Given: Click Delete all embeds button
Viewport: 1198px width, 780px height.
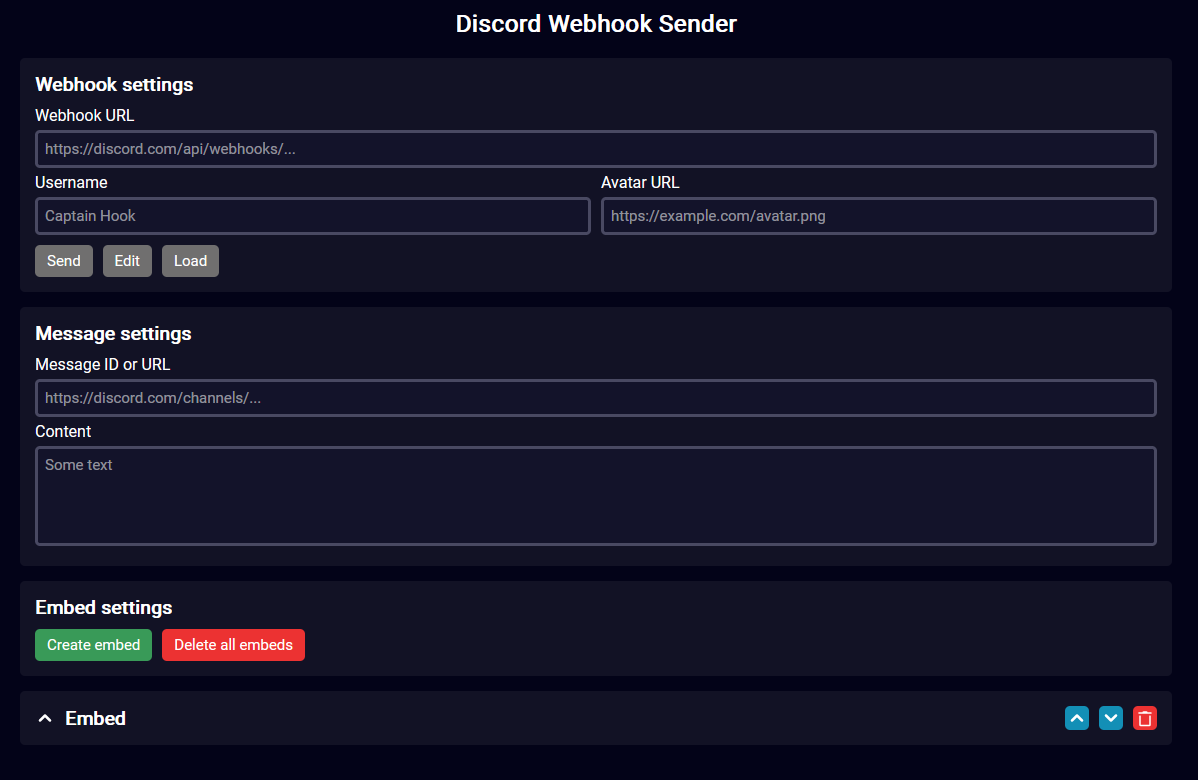Looking at the screenshot, I should tap(233, 645).
